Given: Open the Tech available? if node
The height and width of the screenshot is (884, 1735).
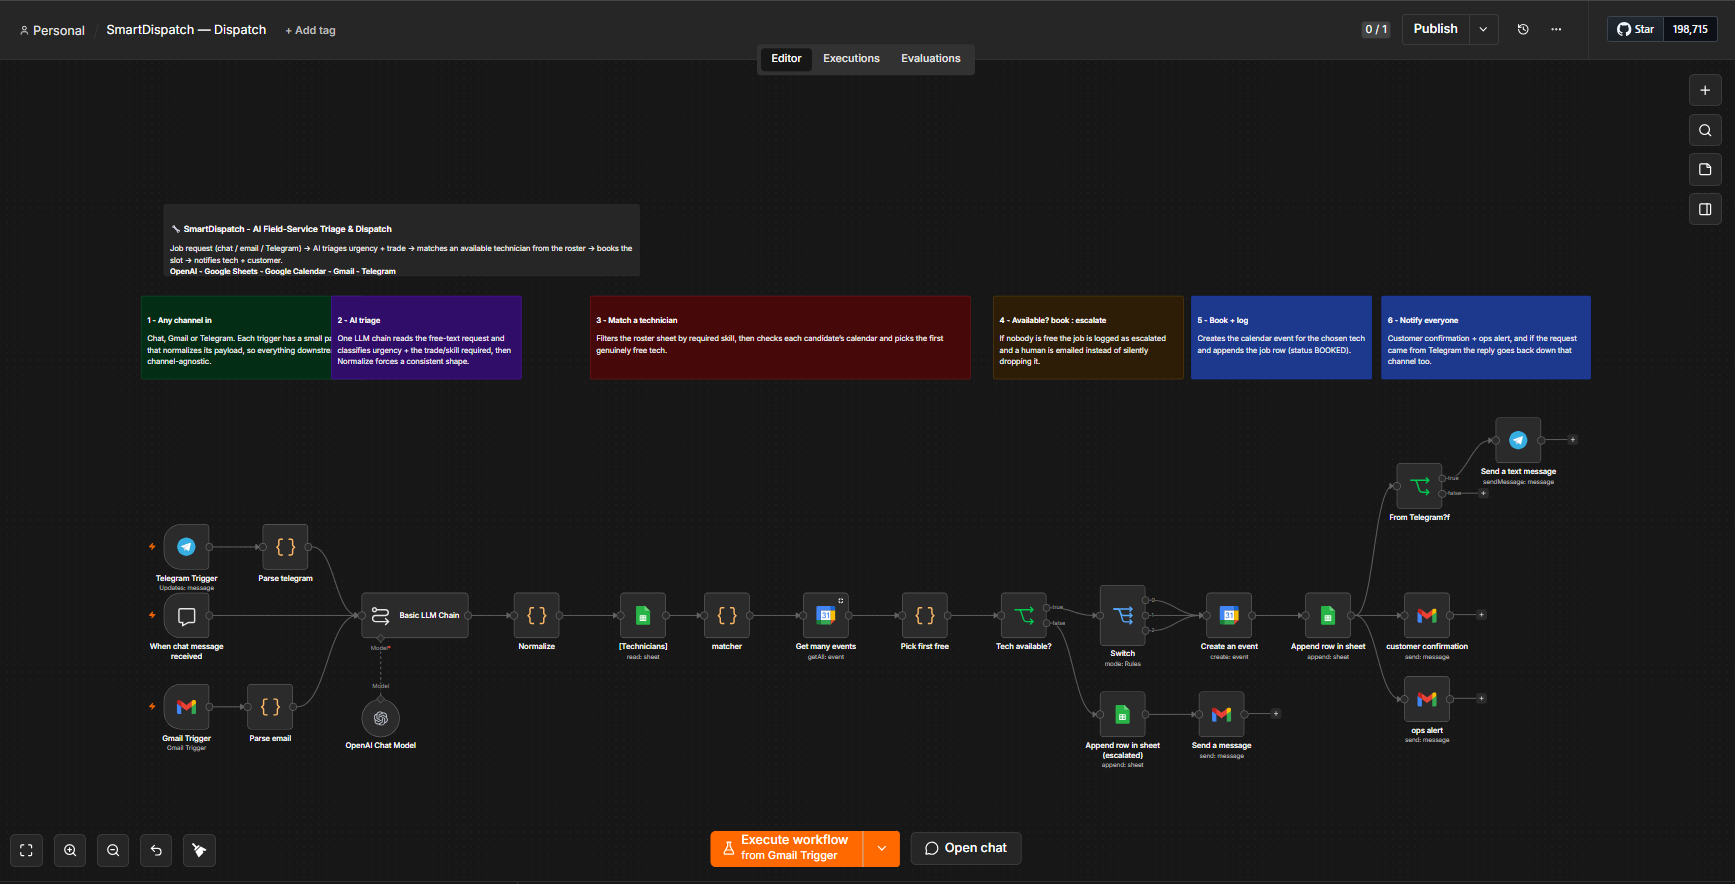Looking at the screenshot, I should [1024, 616].
